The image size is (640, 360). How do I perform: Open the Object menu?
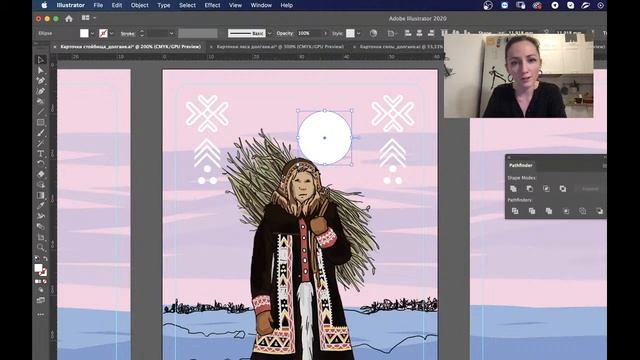139,5
